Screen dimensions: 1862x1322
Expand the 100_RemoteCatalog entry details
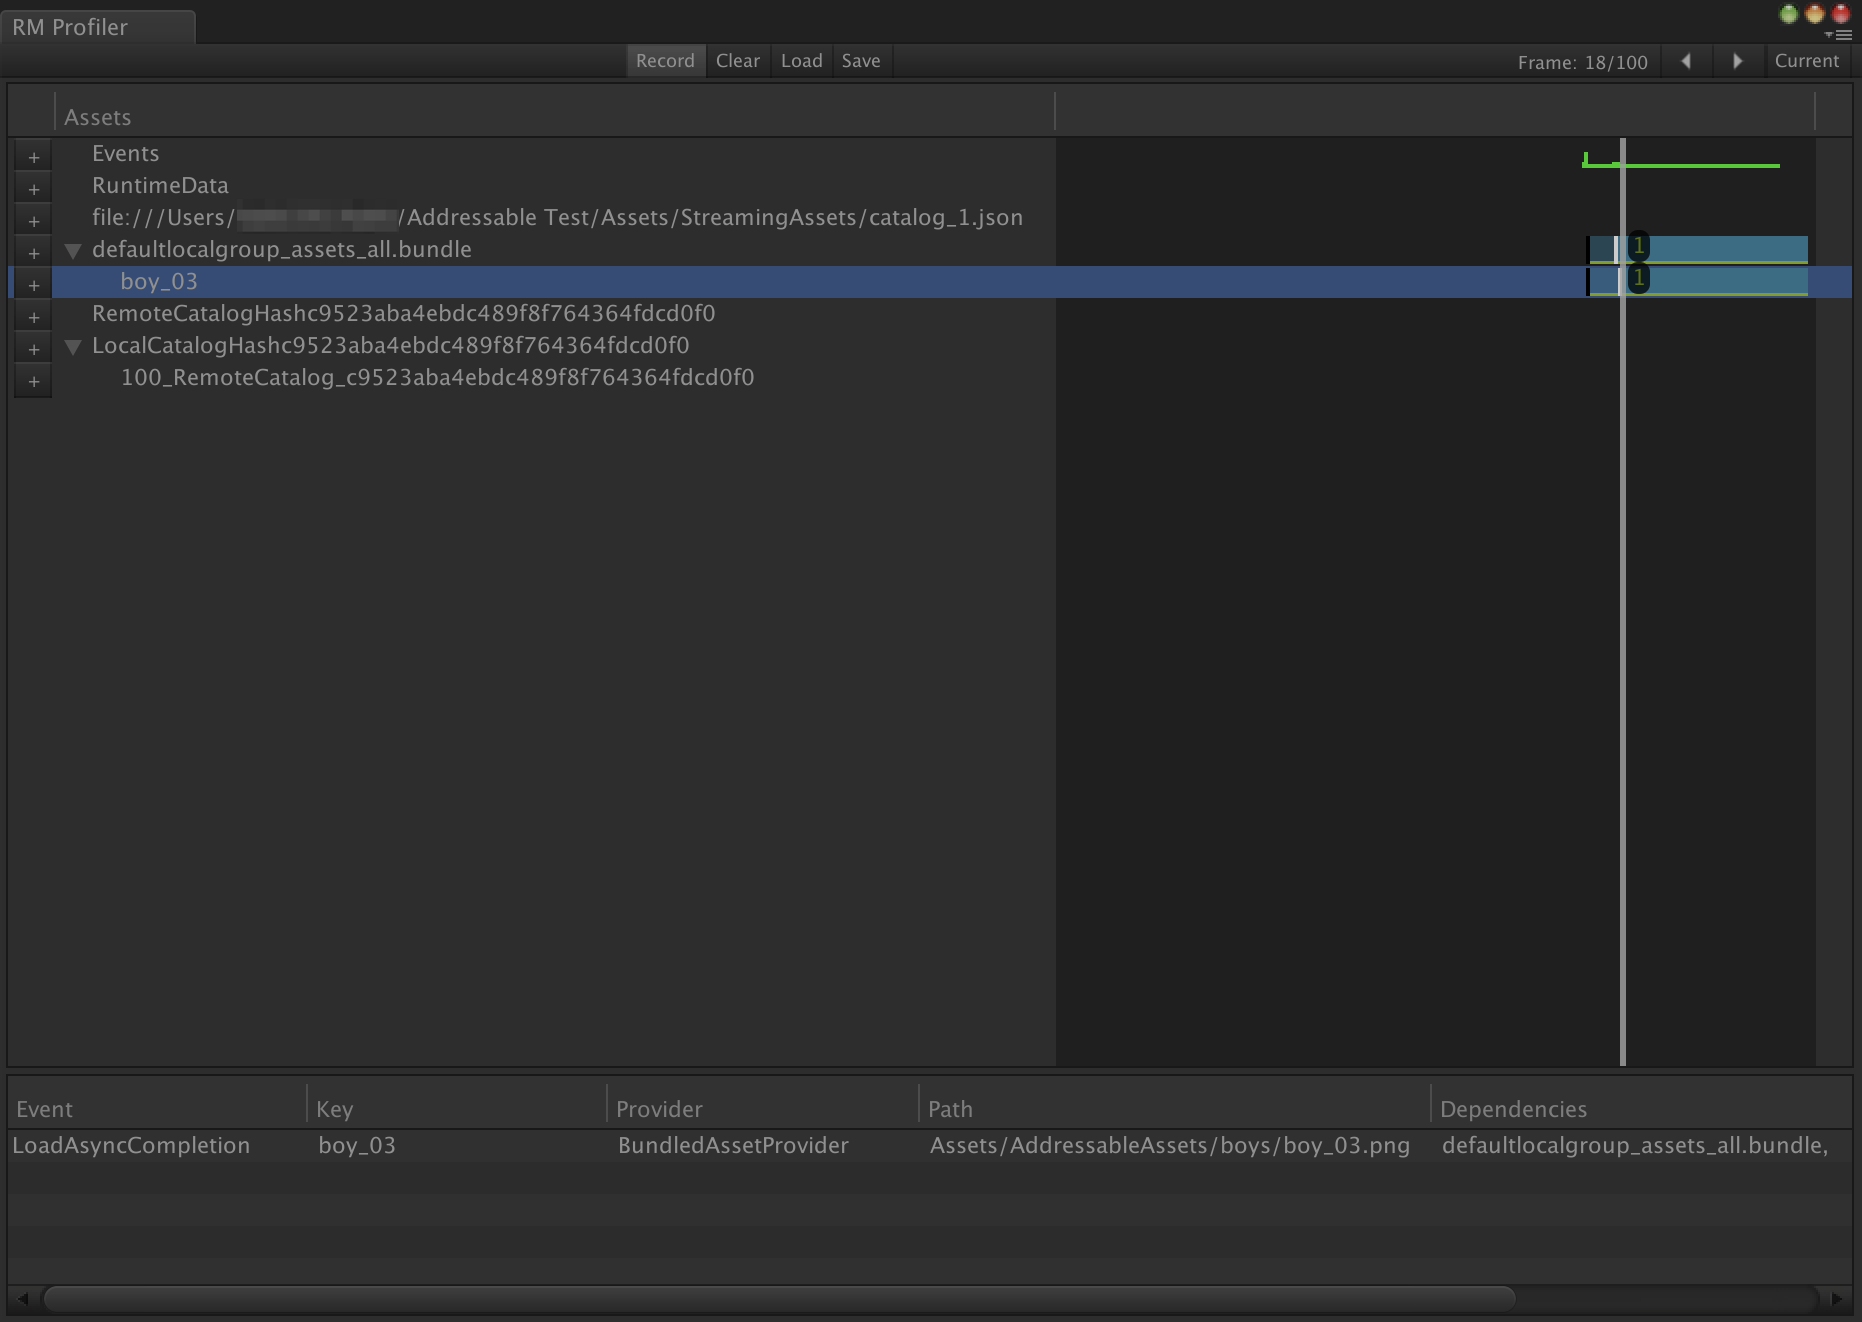33,380
